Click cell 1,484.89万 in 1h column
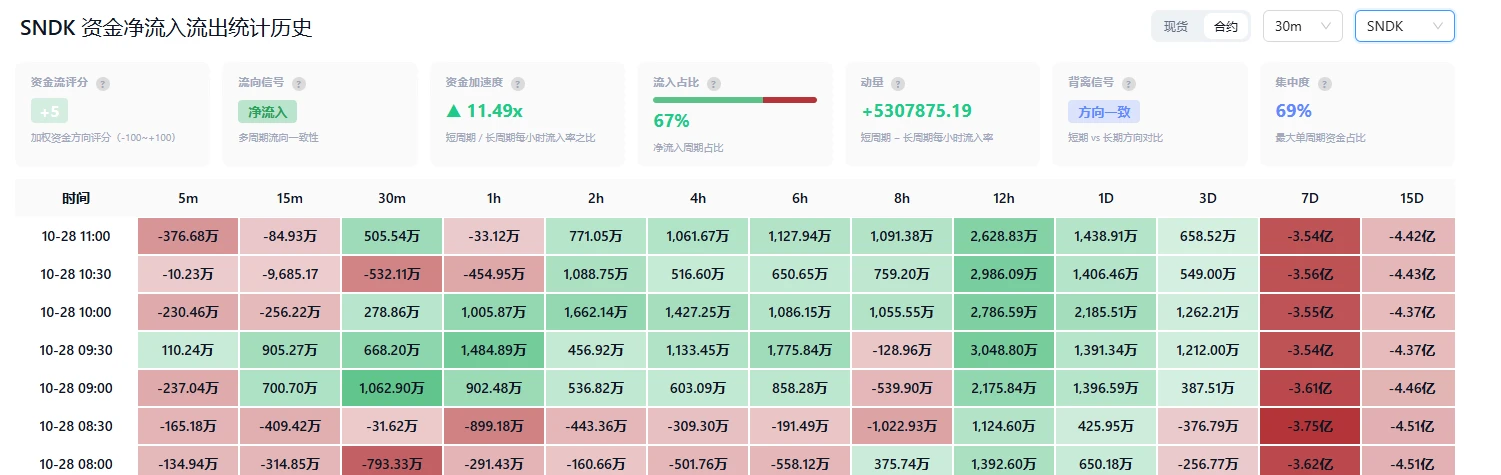Viewport: 1501px width, 475px height. (x=494, y=350)
